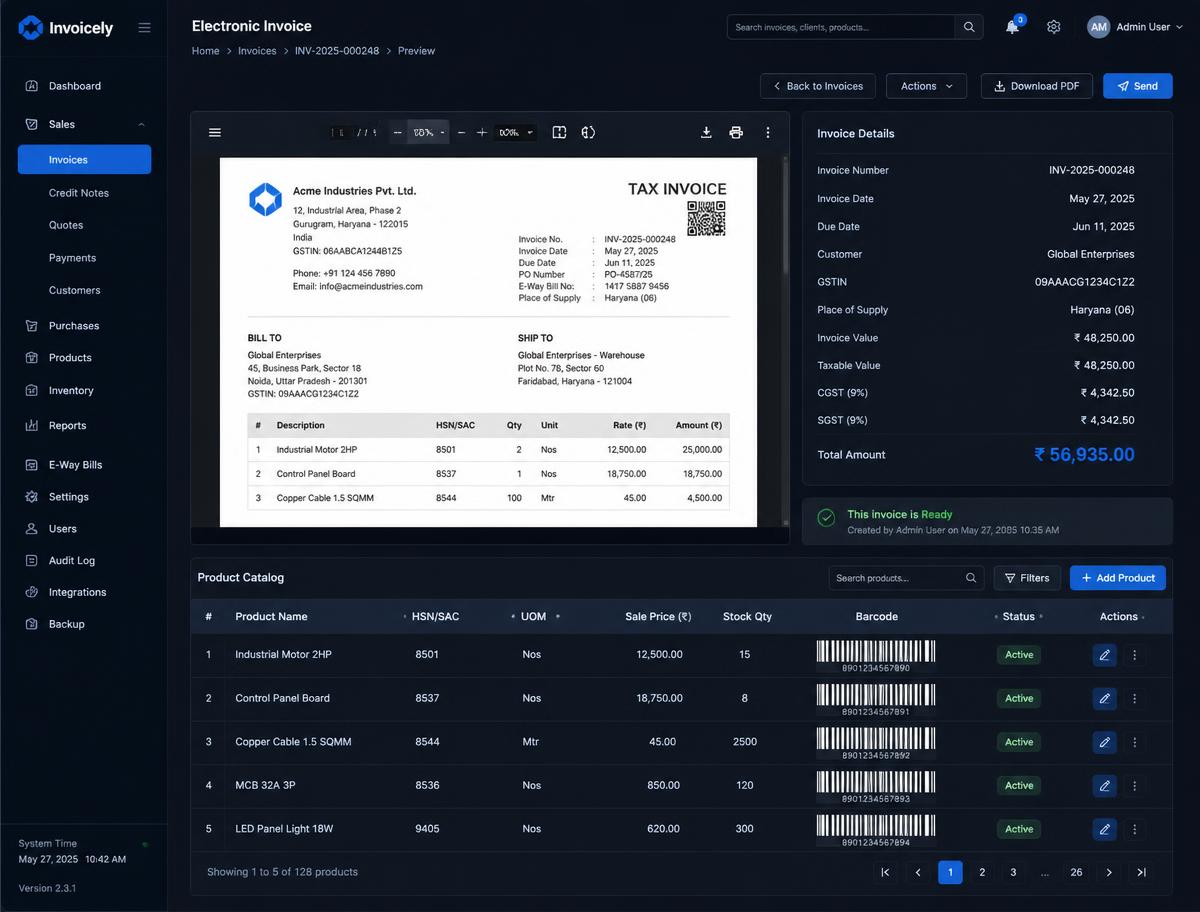Click the search magnifier icon in the top bar
The height and width of the screenshot is (912, 1200).
(x=969, y=27)
